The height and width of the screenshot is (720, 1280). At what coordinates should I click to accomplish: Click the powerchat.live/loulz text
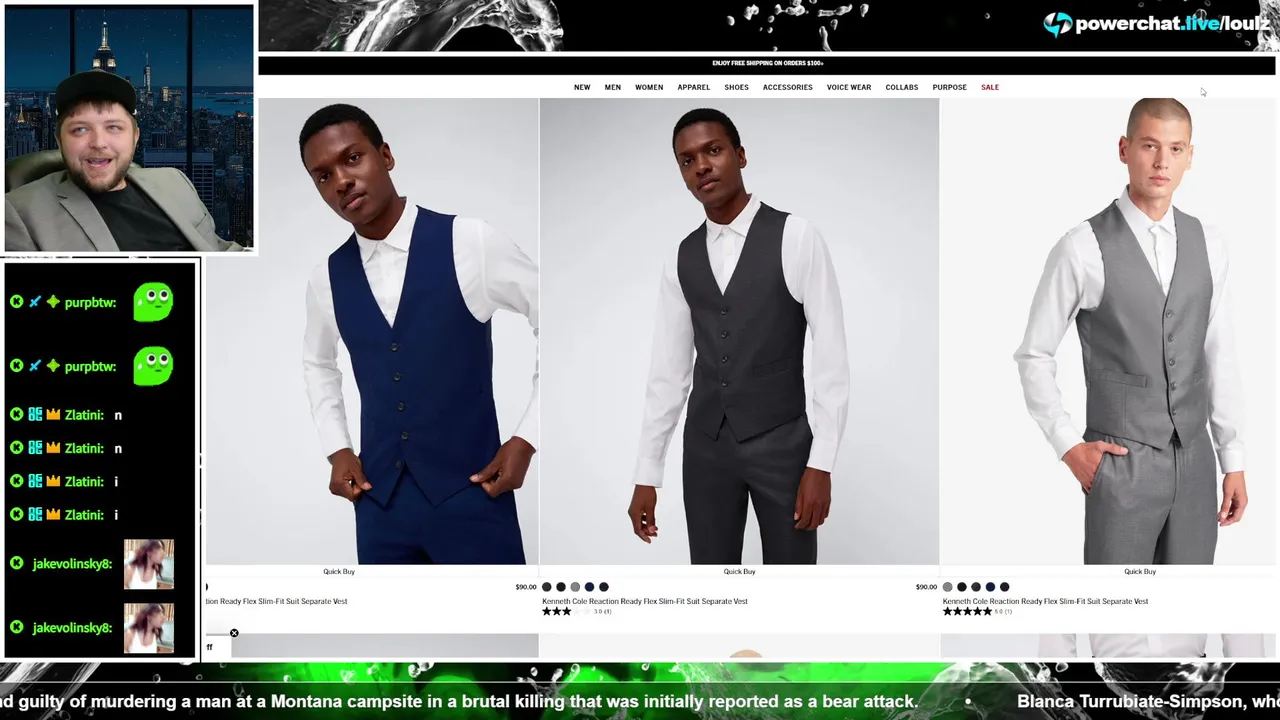pos(1173,23)
